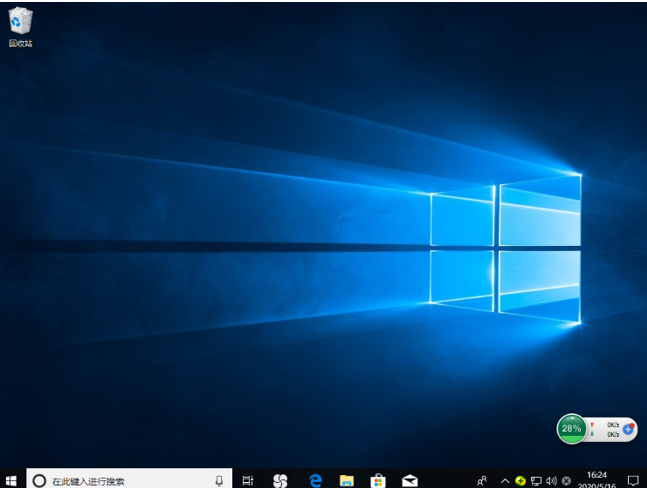Click the microphone icon in search box
Screen dimensions: 647x488
(219, 481)
